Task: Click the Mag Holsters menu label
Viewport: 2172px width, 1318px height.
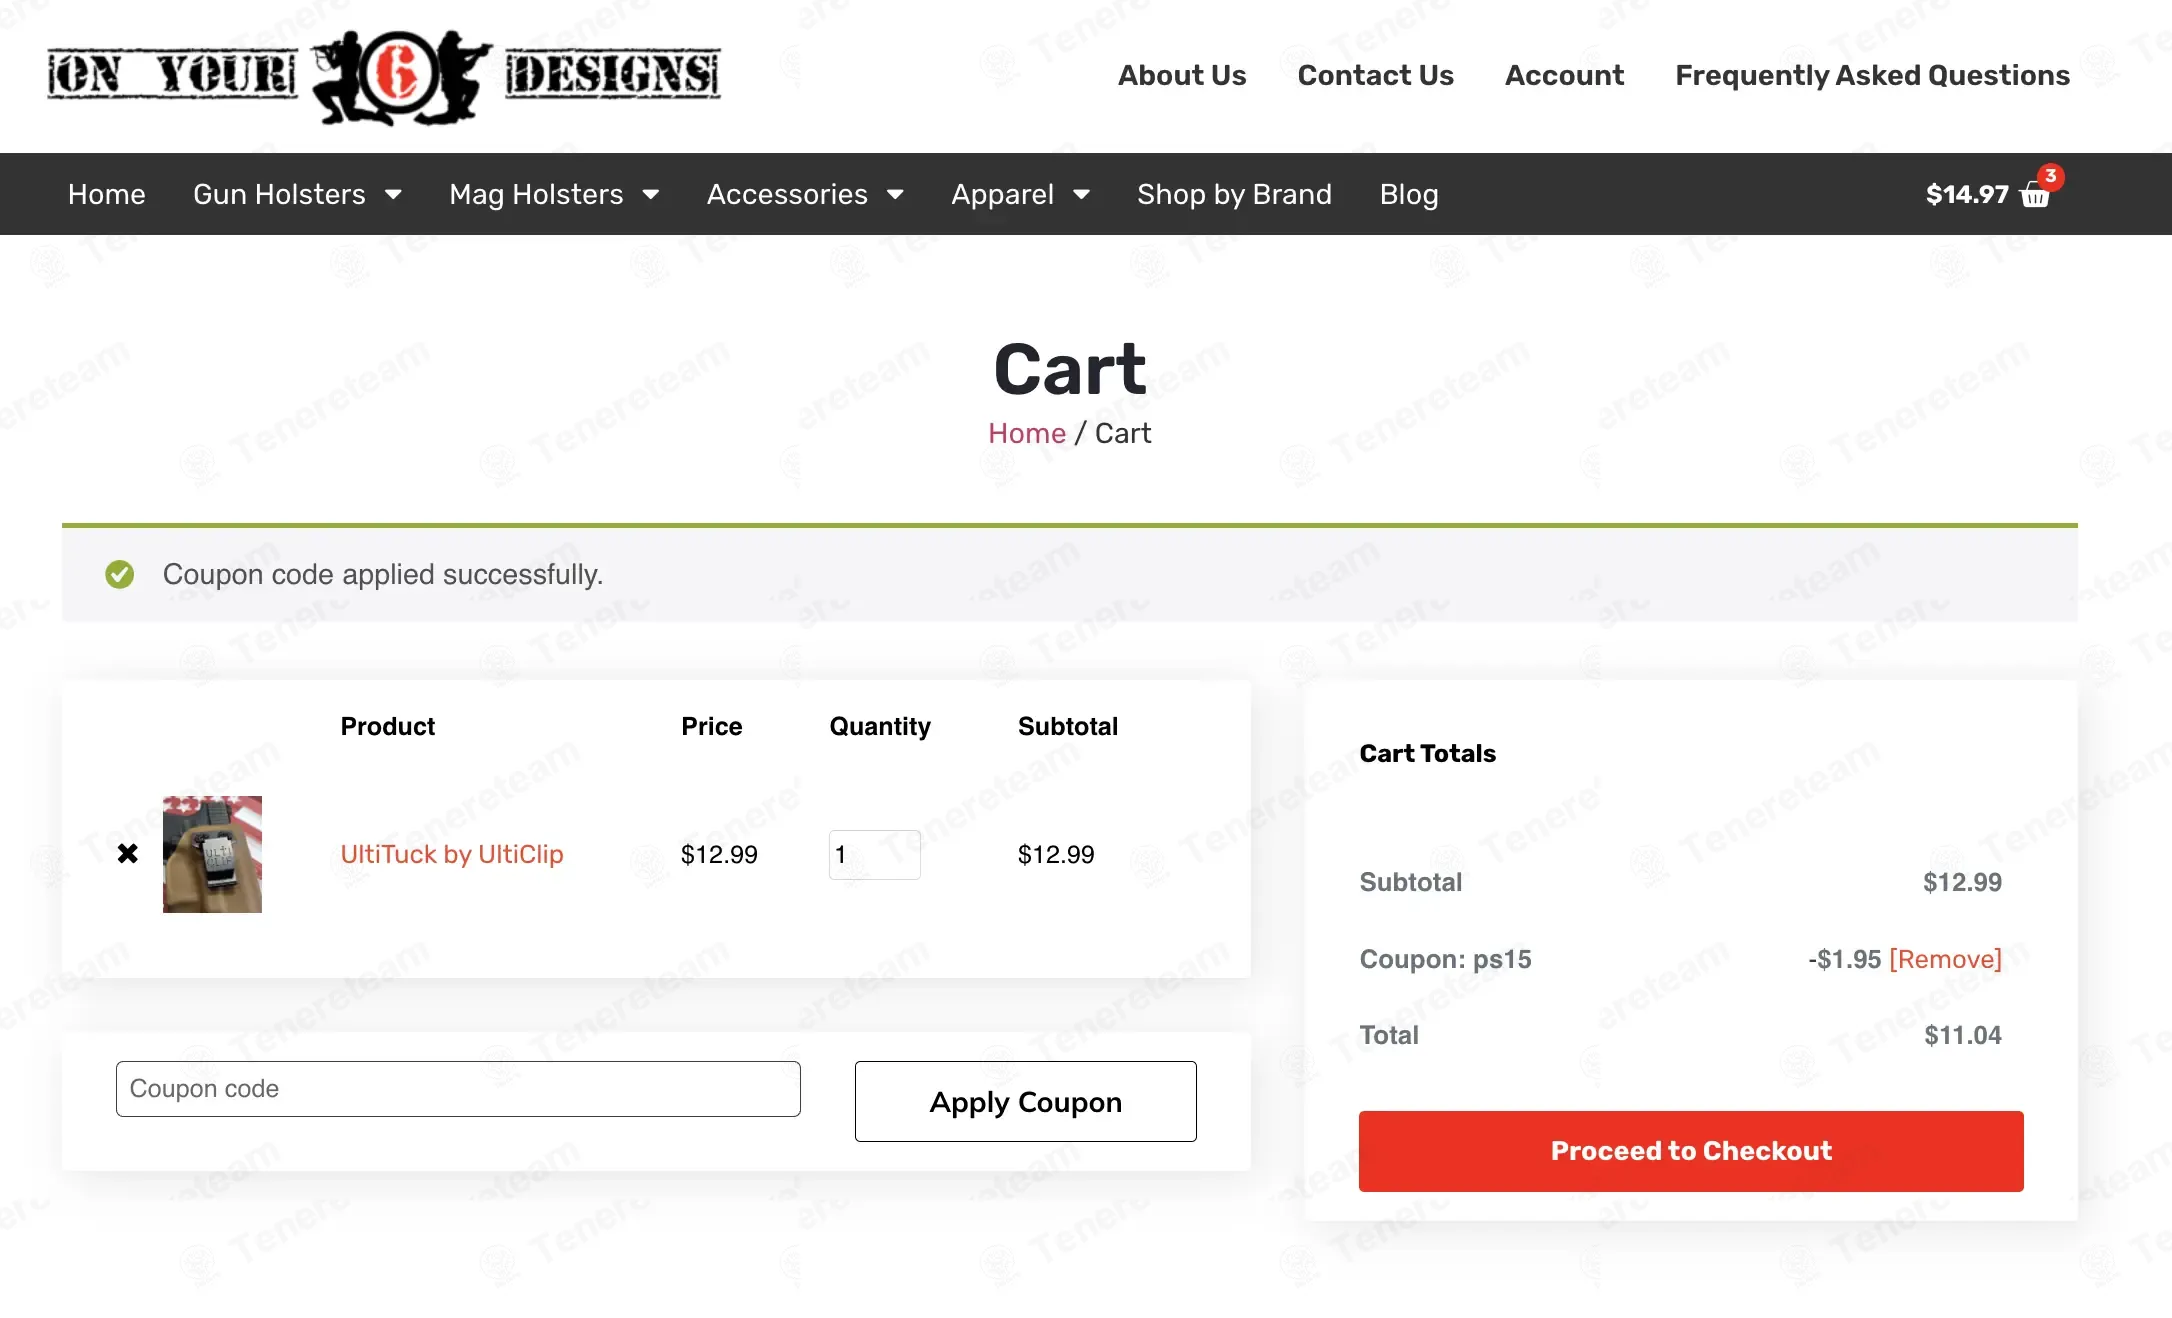Action: click(x=536, y=194)
